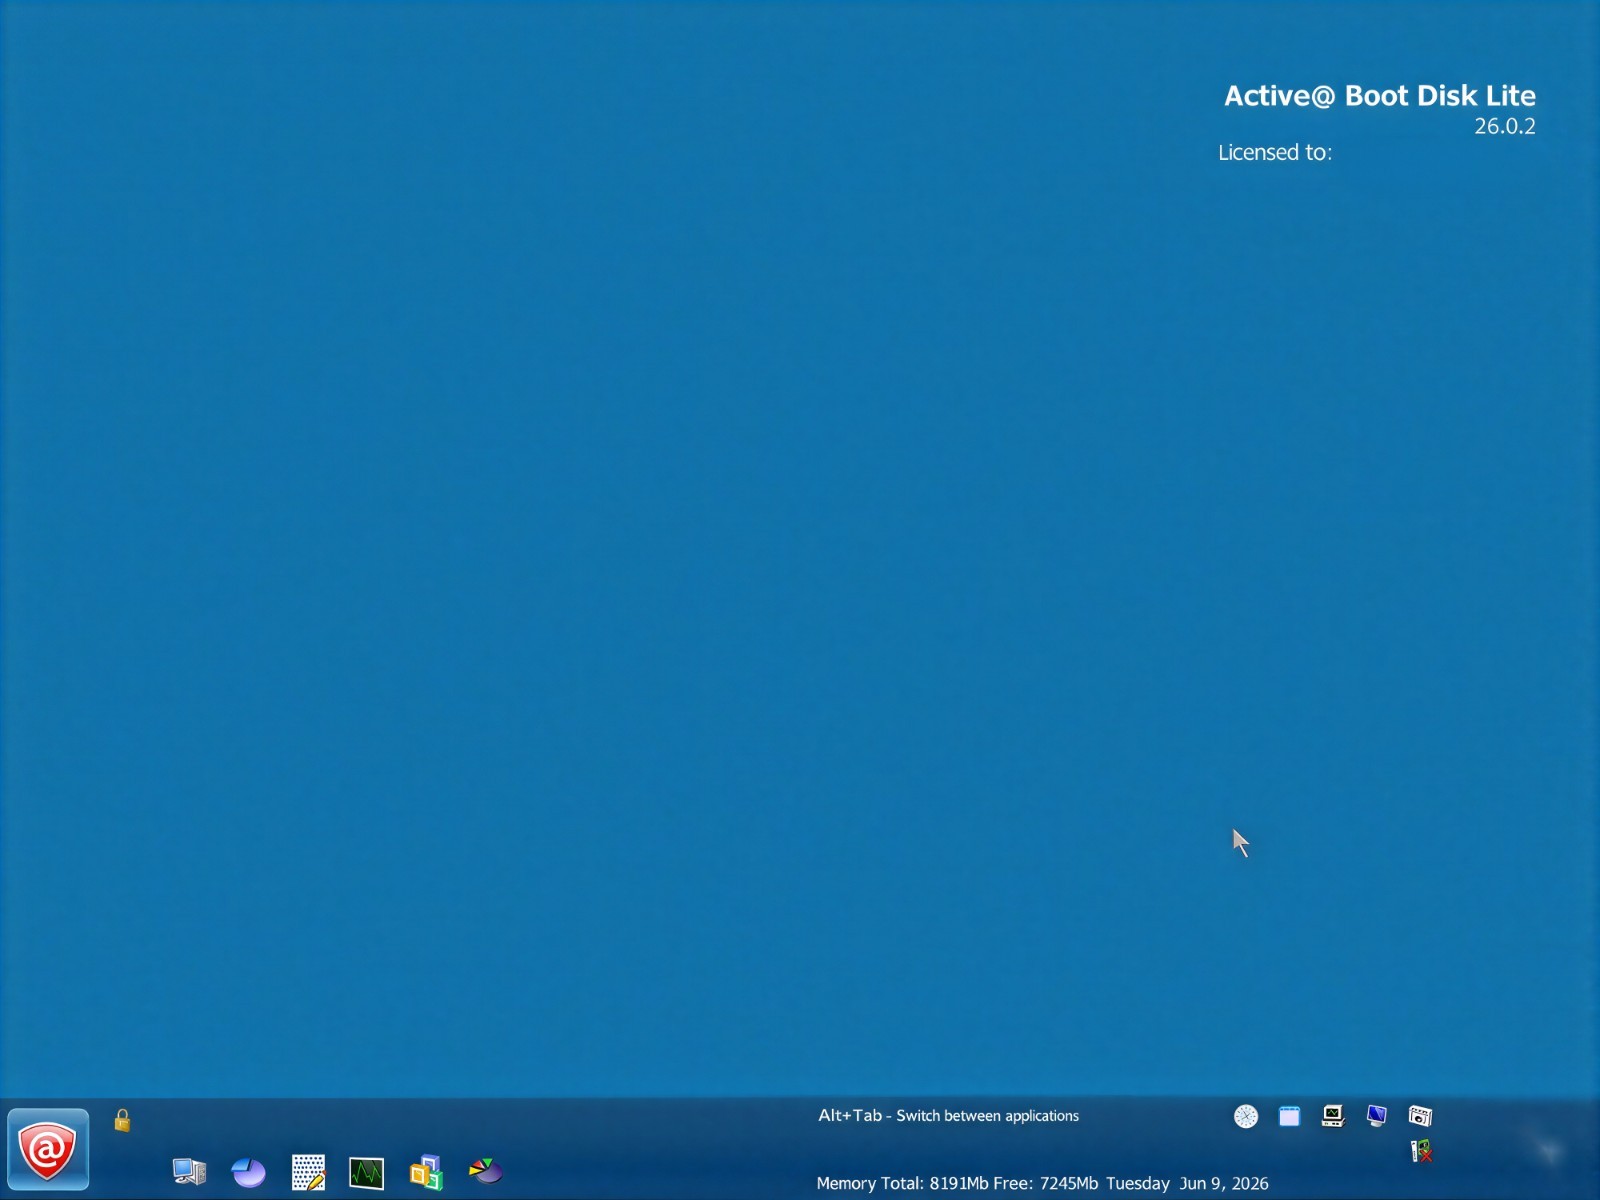Click the Memory Total status text

[x=957, y=1184]
